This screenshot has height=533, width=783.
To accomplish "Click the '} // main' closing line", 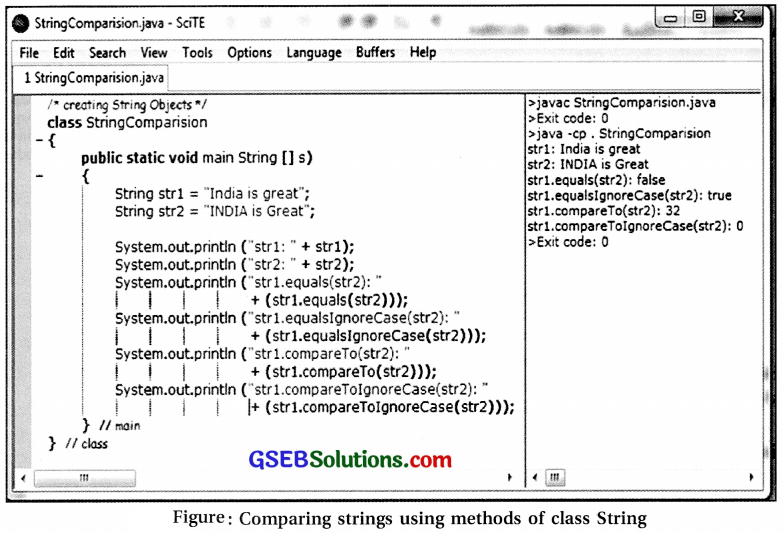I will tap(111, 426).
